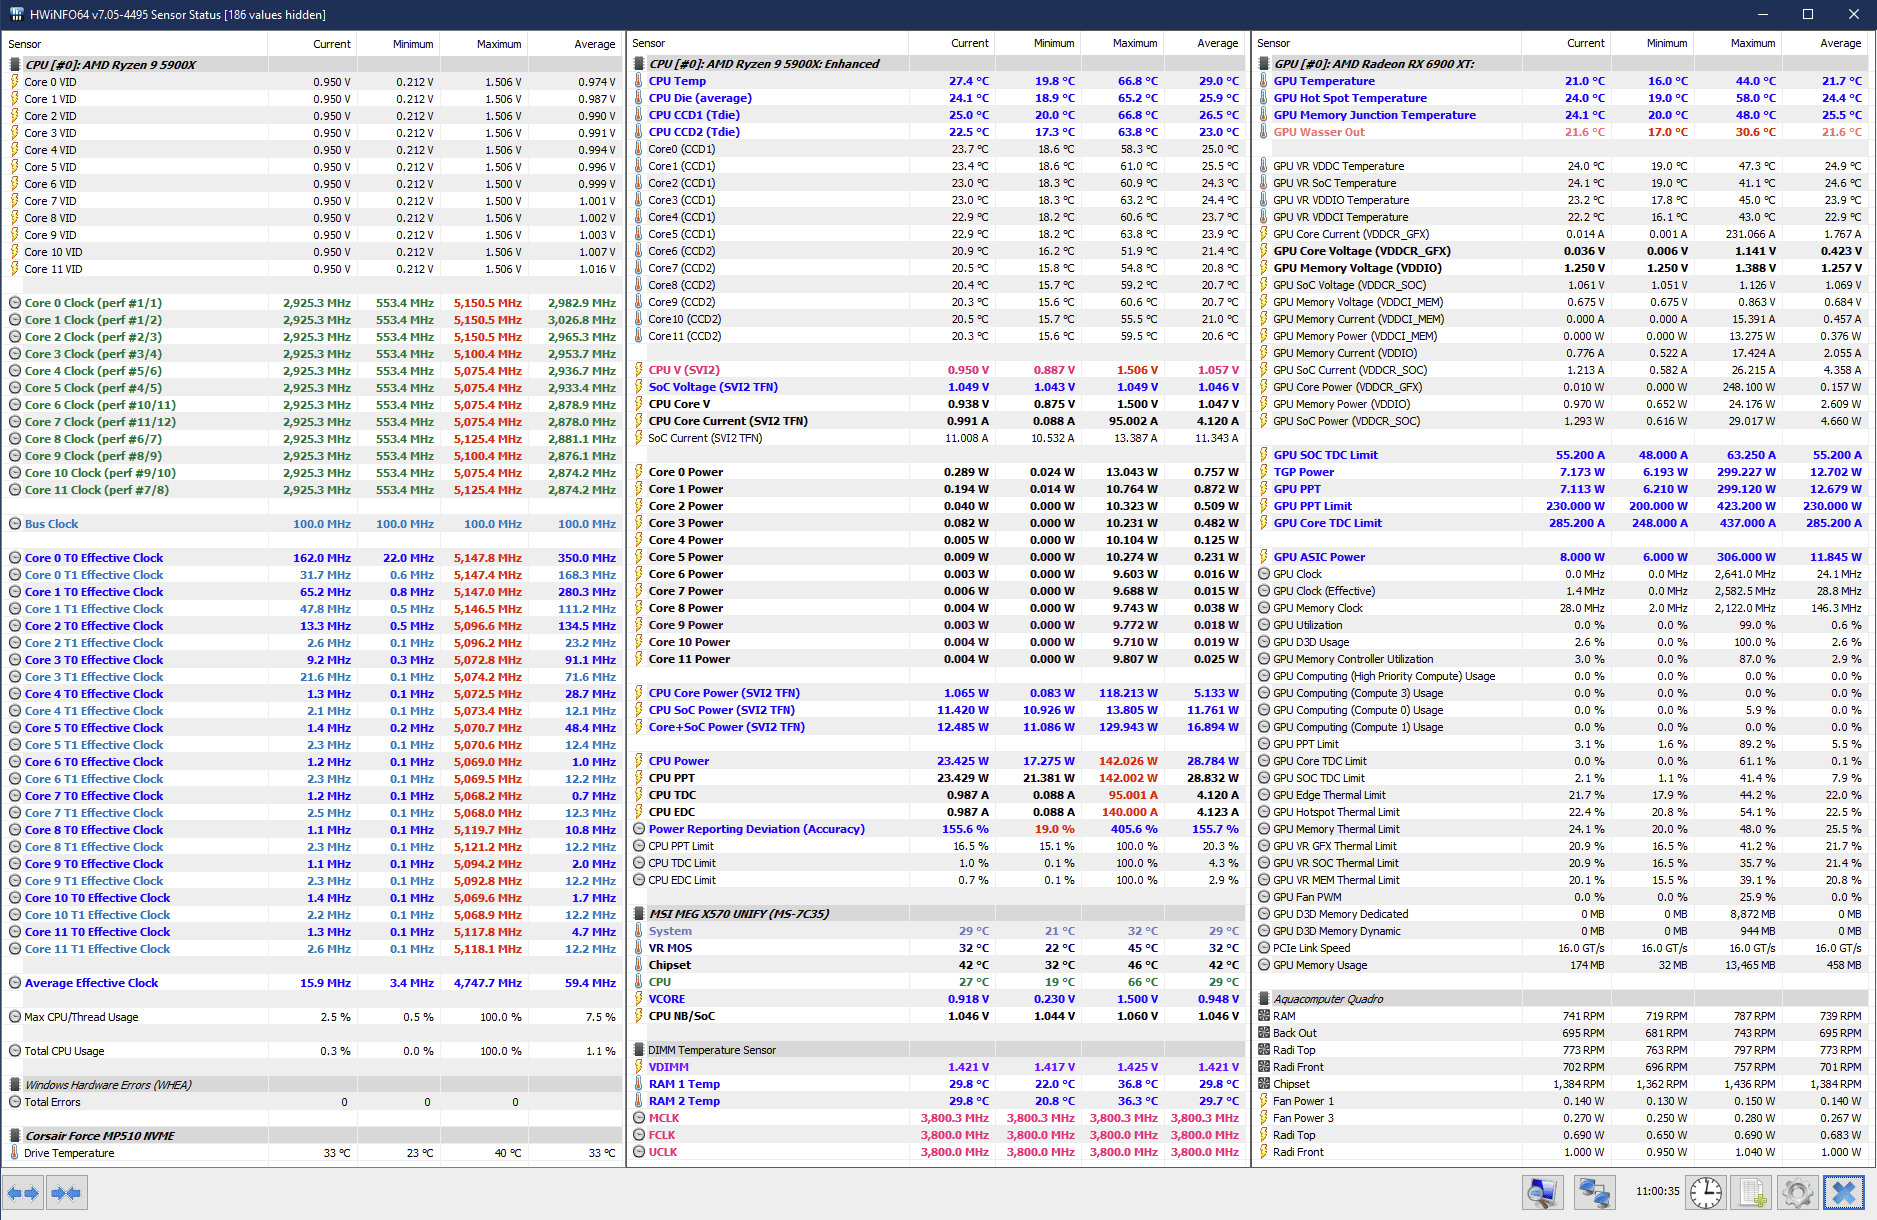Viewport: 1877px width, 1220px height.
Task: Select the Aquacomputer Quadro section header
Action: click(x=1562, y=999)
